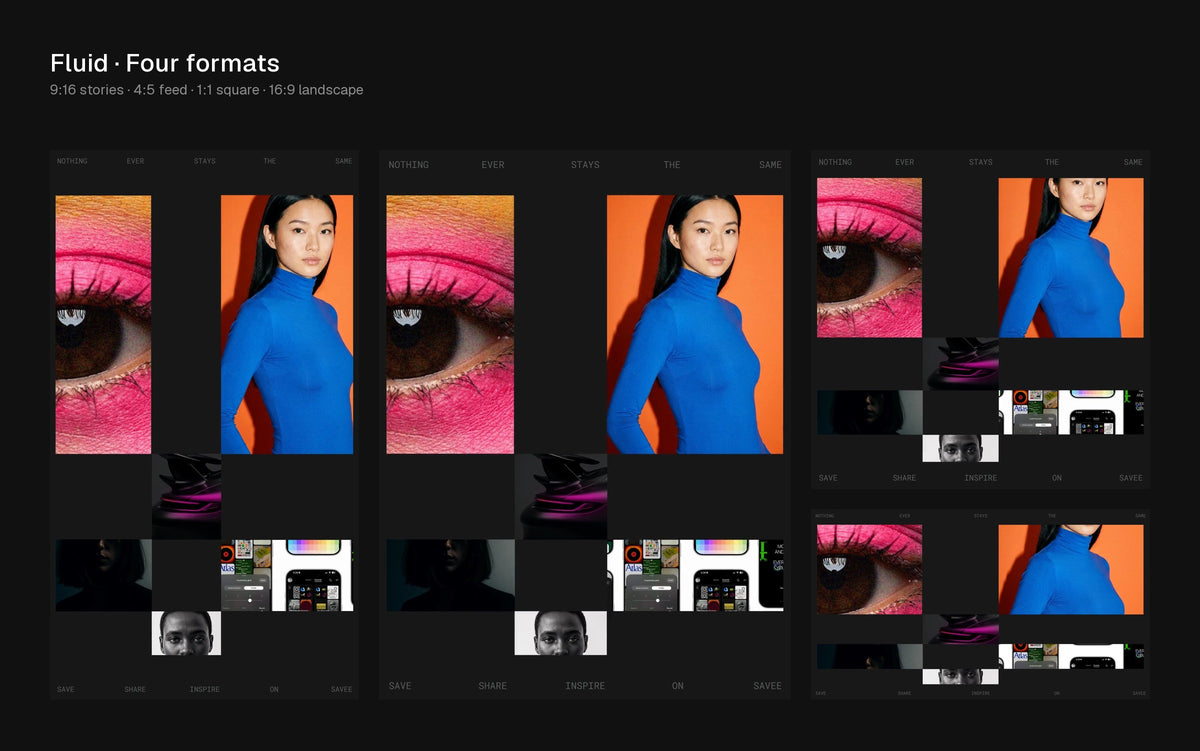
Task: Click "STAYS" in the 1:1 square panel
Action: point(981,162)
